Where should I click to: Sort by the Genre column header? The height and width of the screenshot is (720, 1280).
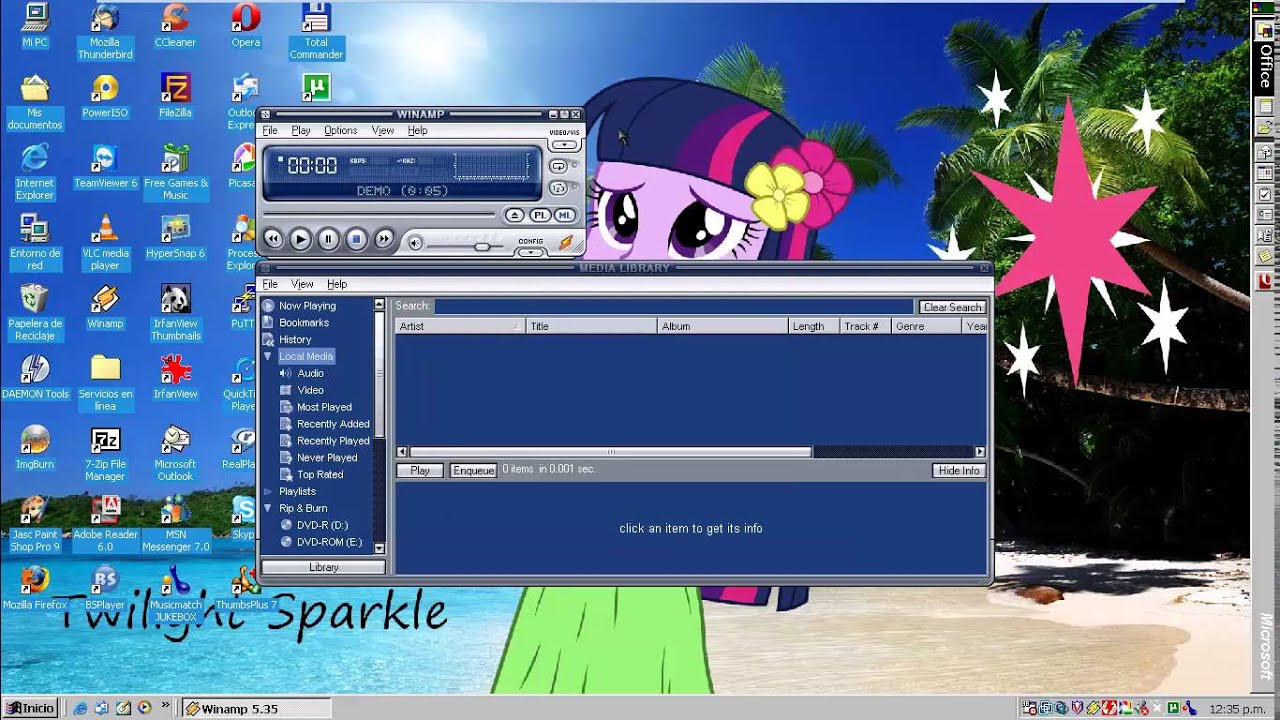point(927,326)
